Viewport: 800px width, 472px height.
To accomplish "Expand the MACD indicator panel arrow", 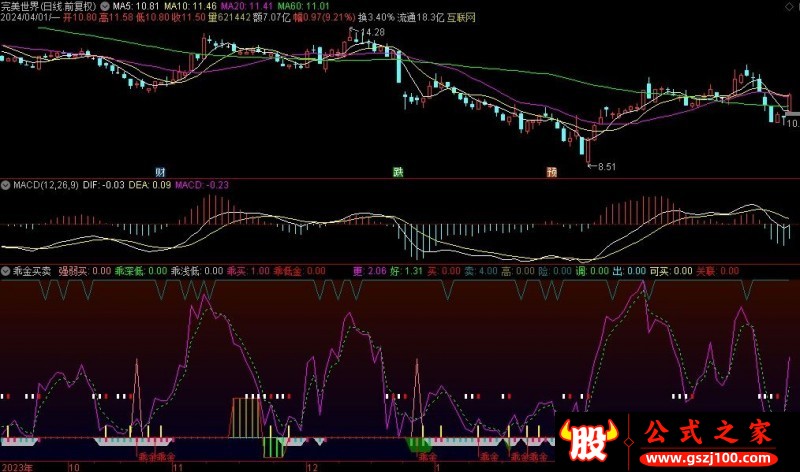I will 5,185.
